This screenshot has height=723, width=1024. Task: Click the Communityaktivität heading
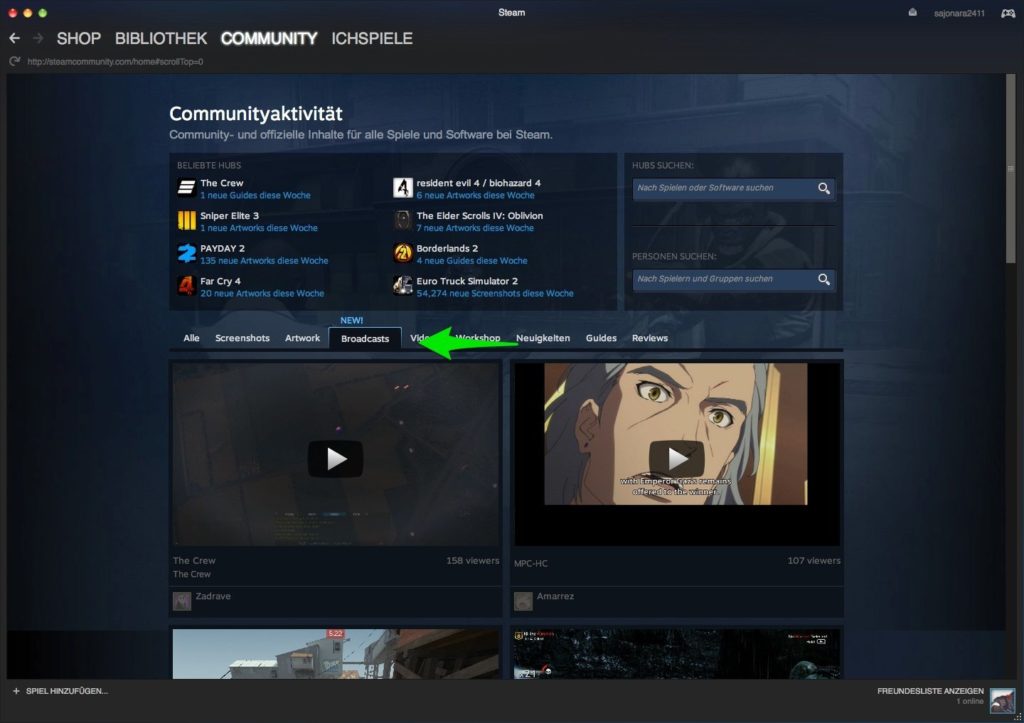(x=255, y=114)
